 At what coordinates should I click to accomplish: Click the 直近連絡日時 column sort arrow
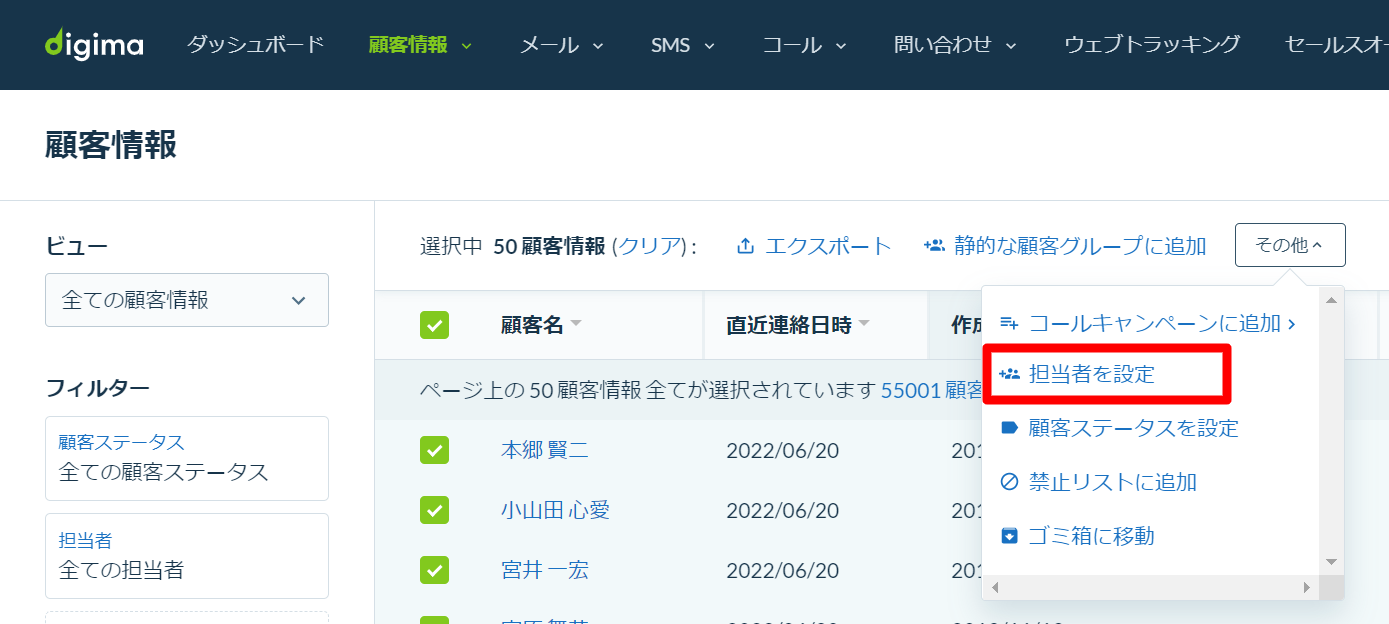coord(864,324)
